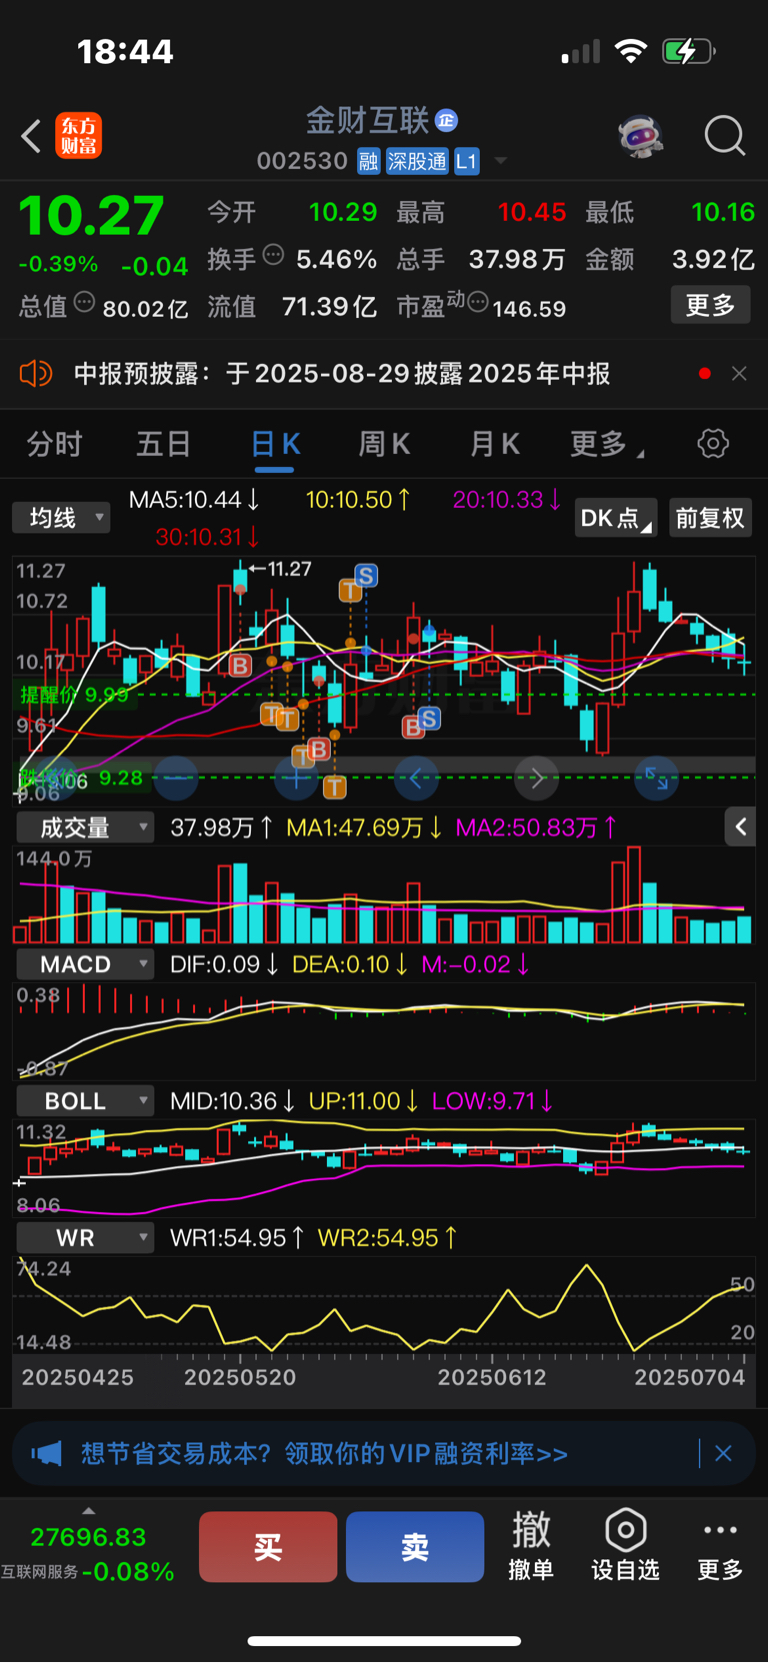The width and height of the screenshot is (768, 1663).
Task: Tap the speaker announcement icon
Action: (36, 374)
